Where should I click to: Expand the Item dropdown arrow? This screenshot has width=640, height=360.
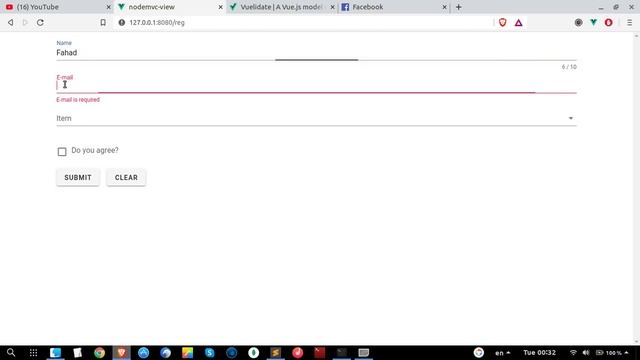click(571, 118)
